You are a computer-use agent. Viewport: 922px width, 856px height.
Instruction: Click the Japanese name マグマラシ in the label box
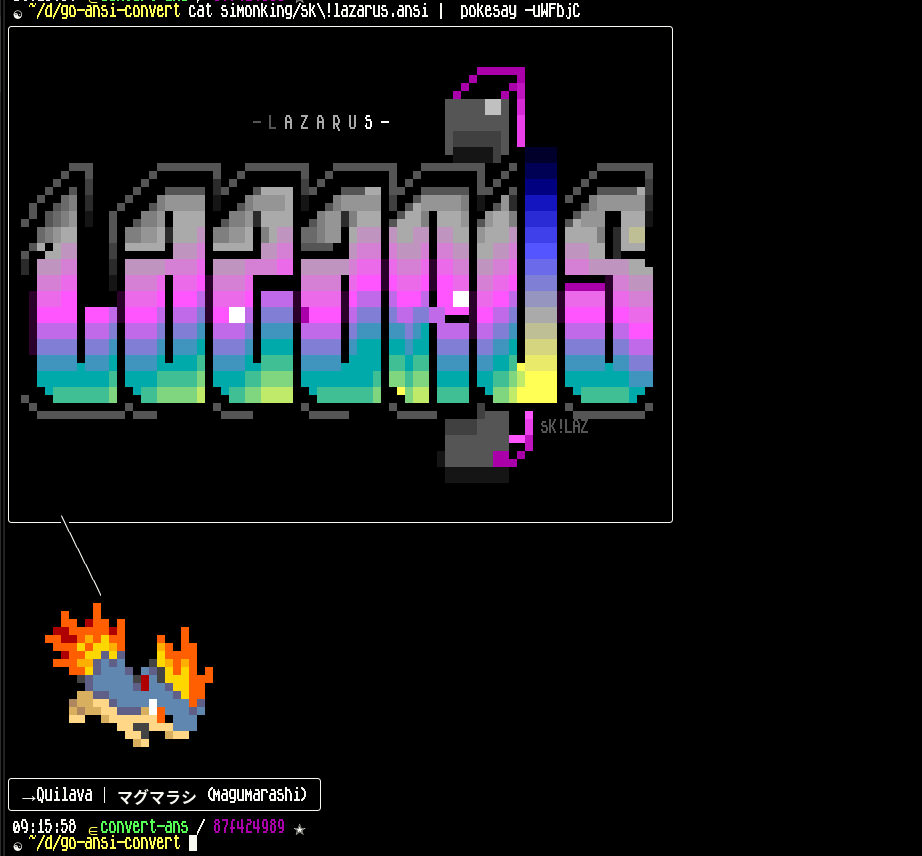(156, 796)
